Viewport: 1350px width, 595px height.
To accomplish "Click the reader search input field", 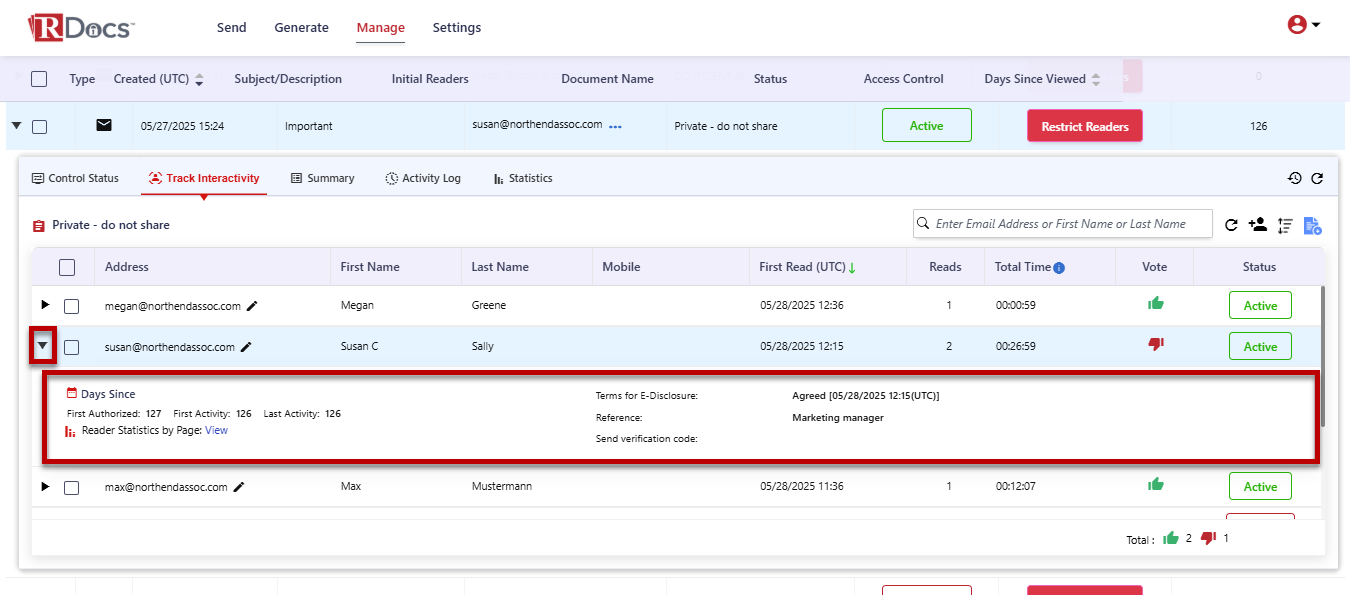I will [1070, 224].
